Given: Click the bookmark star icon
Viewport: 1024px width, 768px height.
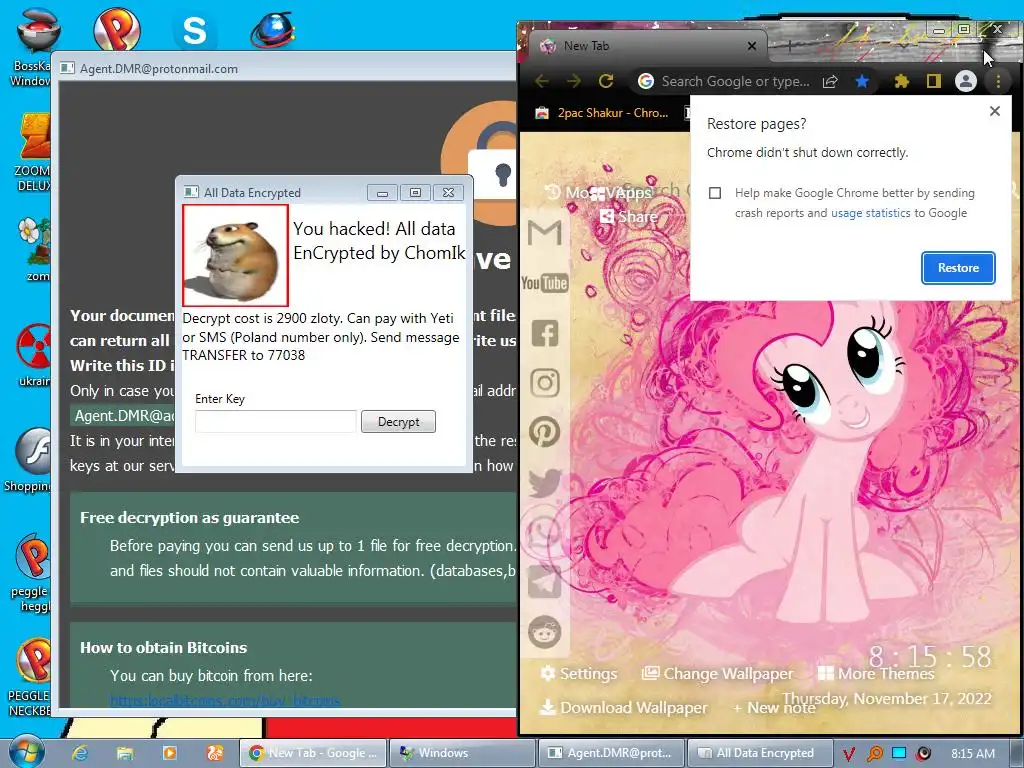Looking at the screenshot, I should 862,81.
